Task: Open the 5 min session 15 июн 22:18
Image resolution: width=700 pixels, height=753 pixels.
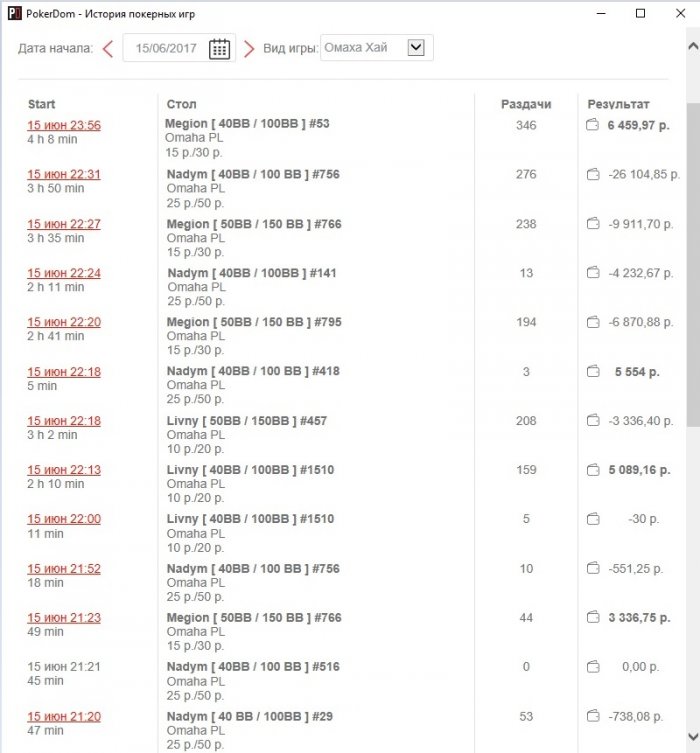Action: (64, 372)
